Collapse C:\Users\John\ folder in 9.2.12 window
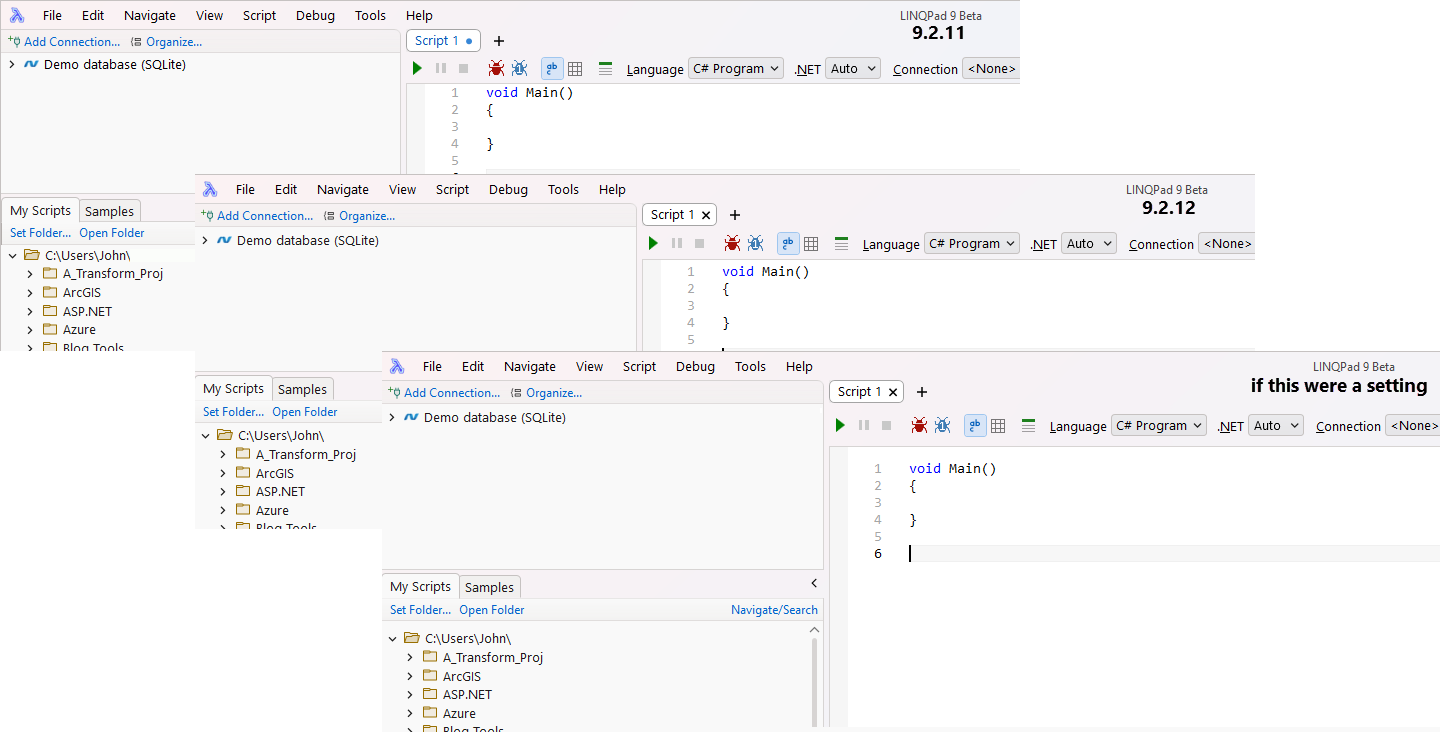The width and height of the screenshot is (1440, 732). [205, 435]
